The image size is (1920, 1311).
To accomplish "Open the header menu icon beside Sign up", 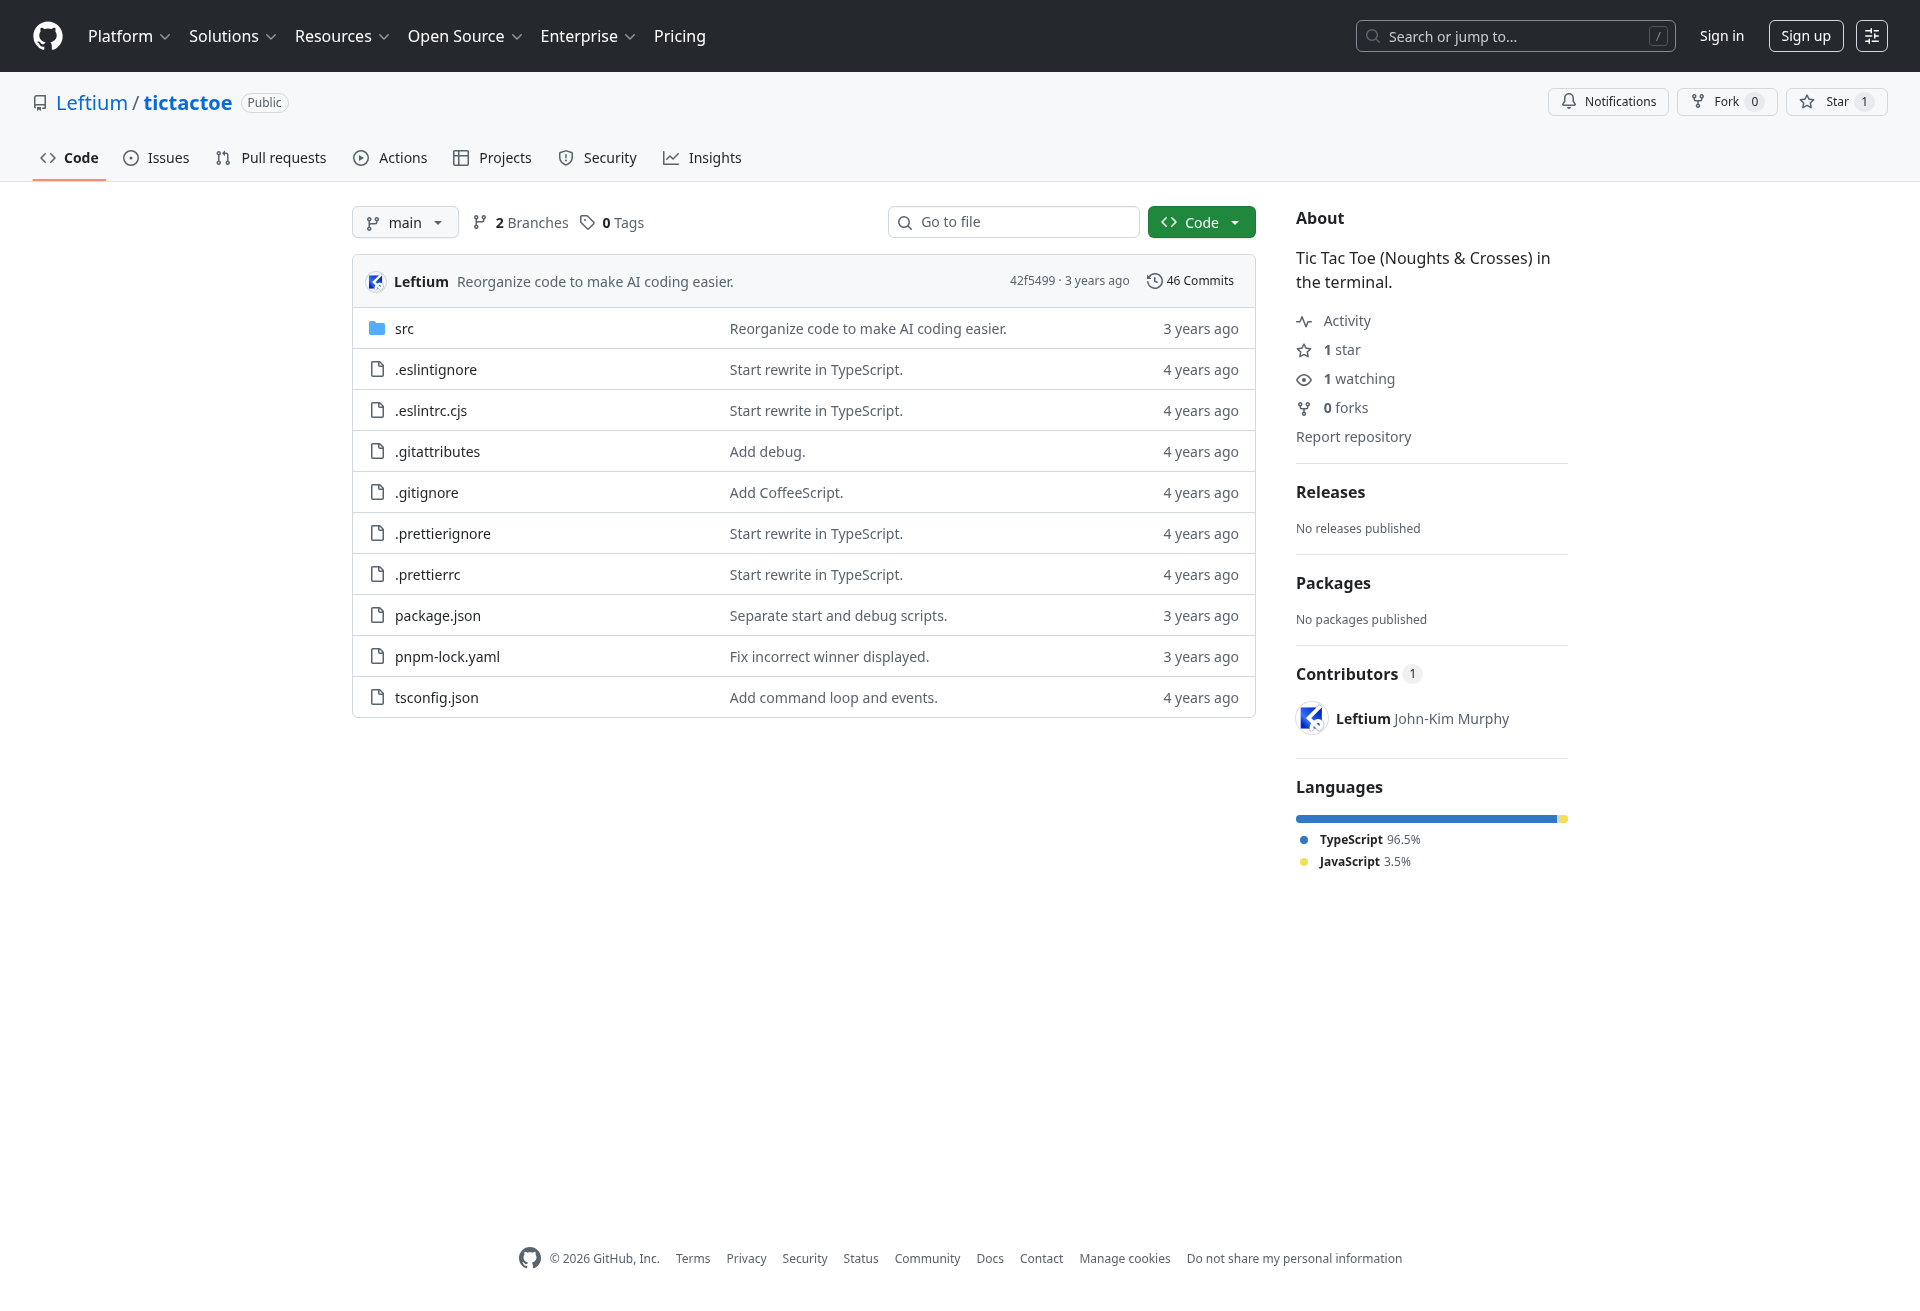I will click(1872, 36).
